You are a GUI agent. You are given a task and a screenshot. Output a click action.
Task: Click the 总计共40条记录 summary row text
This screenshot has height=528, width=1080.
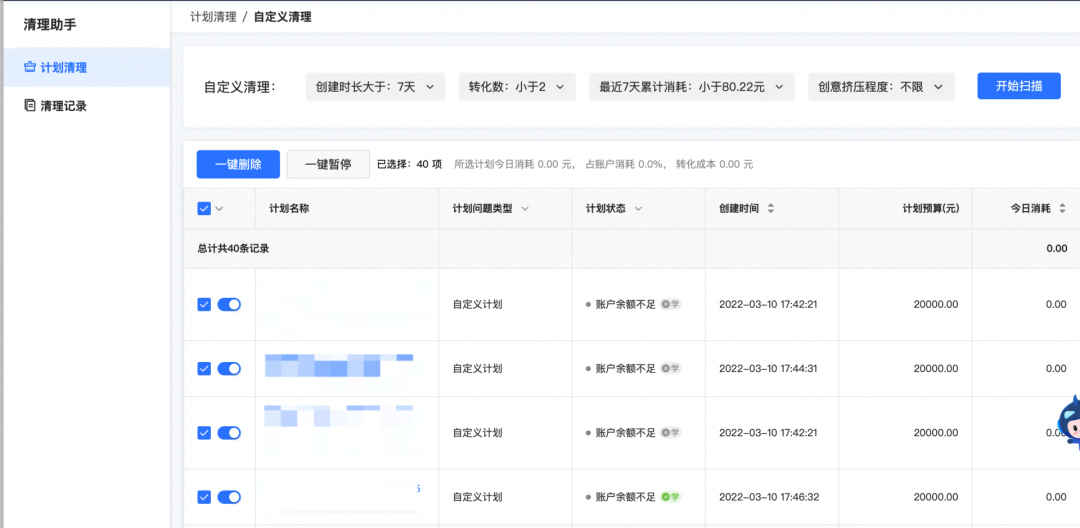pyautogui.click(x=233, y=249)
